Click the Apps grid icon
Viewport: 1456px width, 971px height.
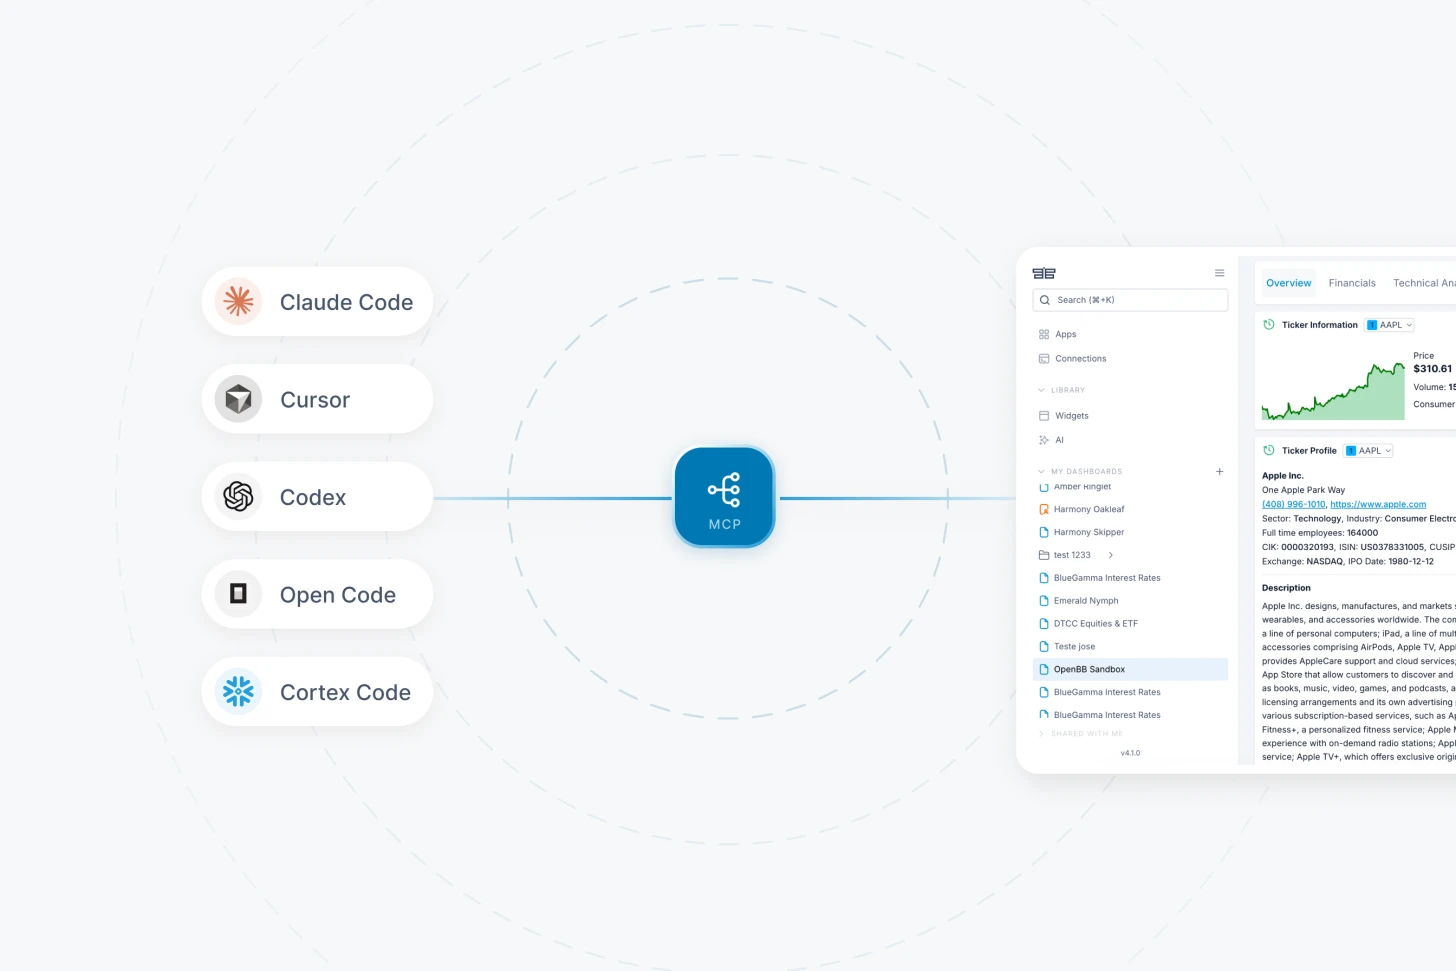coord(1044,334)
